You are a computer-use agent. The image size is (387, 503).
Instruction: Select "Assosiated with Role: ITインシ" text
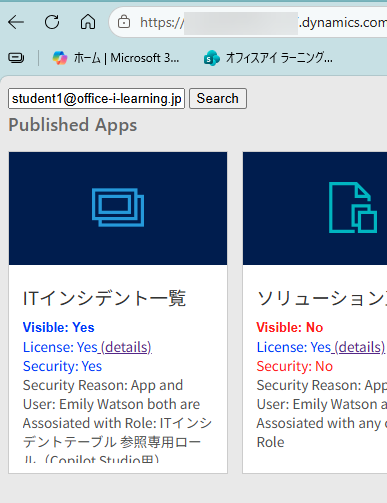pos(117,423)
